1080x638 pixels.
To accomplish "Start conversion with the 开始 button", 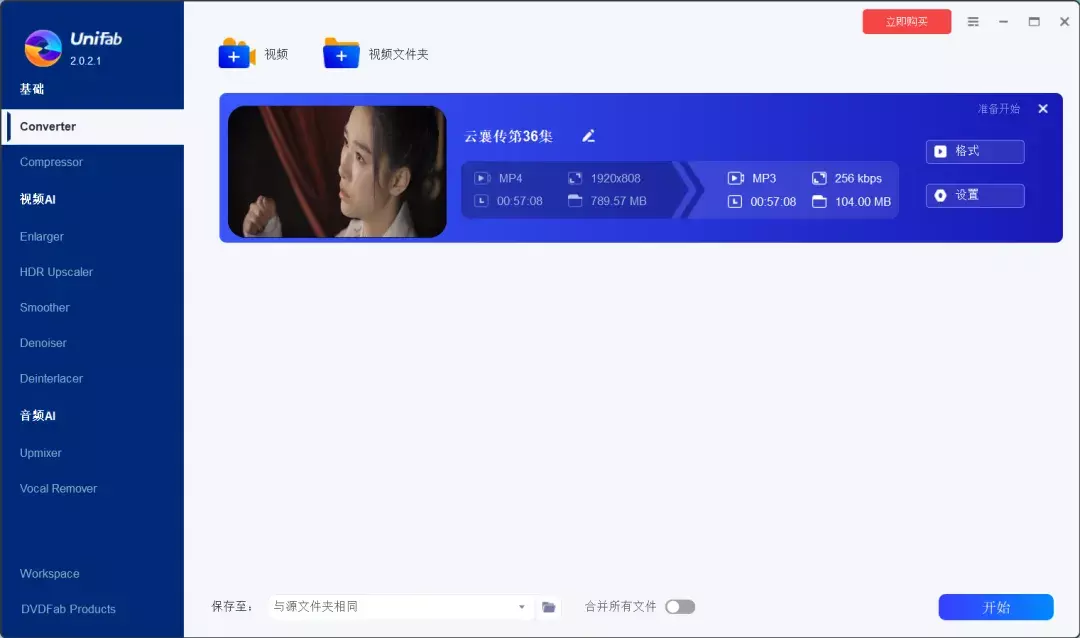I will click(x=995, y=607).
